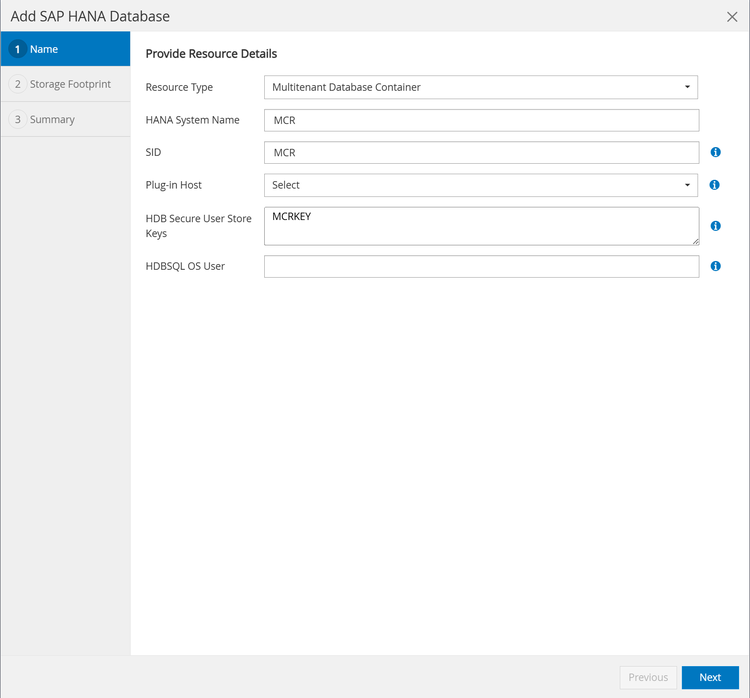Click the textarea resize handle corner
This screenshot has height=698, width=750.
point(695,240)
